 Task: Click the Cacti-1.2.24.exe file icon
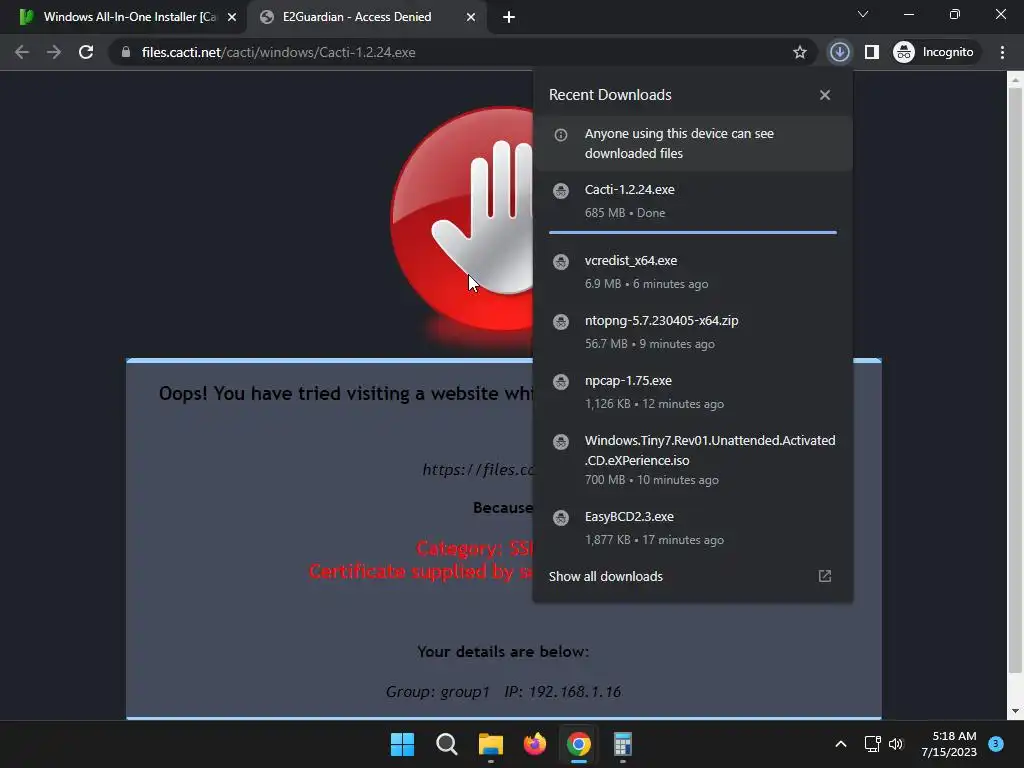(x=561, y=191)
